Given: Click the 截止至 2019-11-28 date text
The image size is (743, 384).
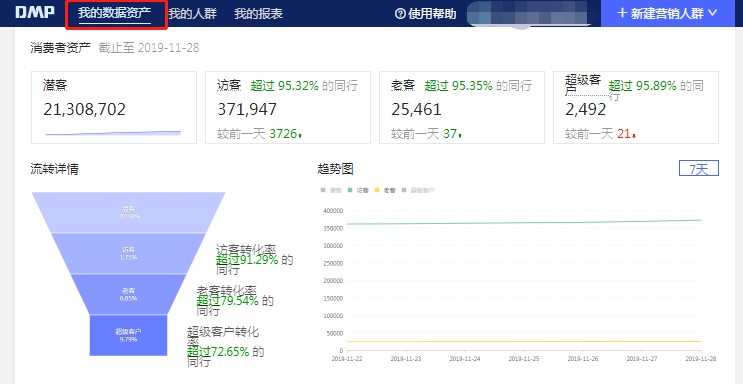Looking at the screenshot, I should pyautogui.click(x=149, y=48).
